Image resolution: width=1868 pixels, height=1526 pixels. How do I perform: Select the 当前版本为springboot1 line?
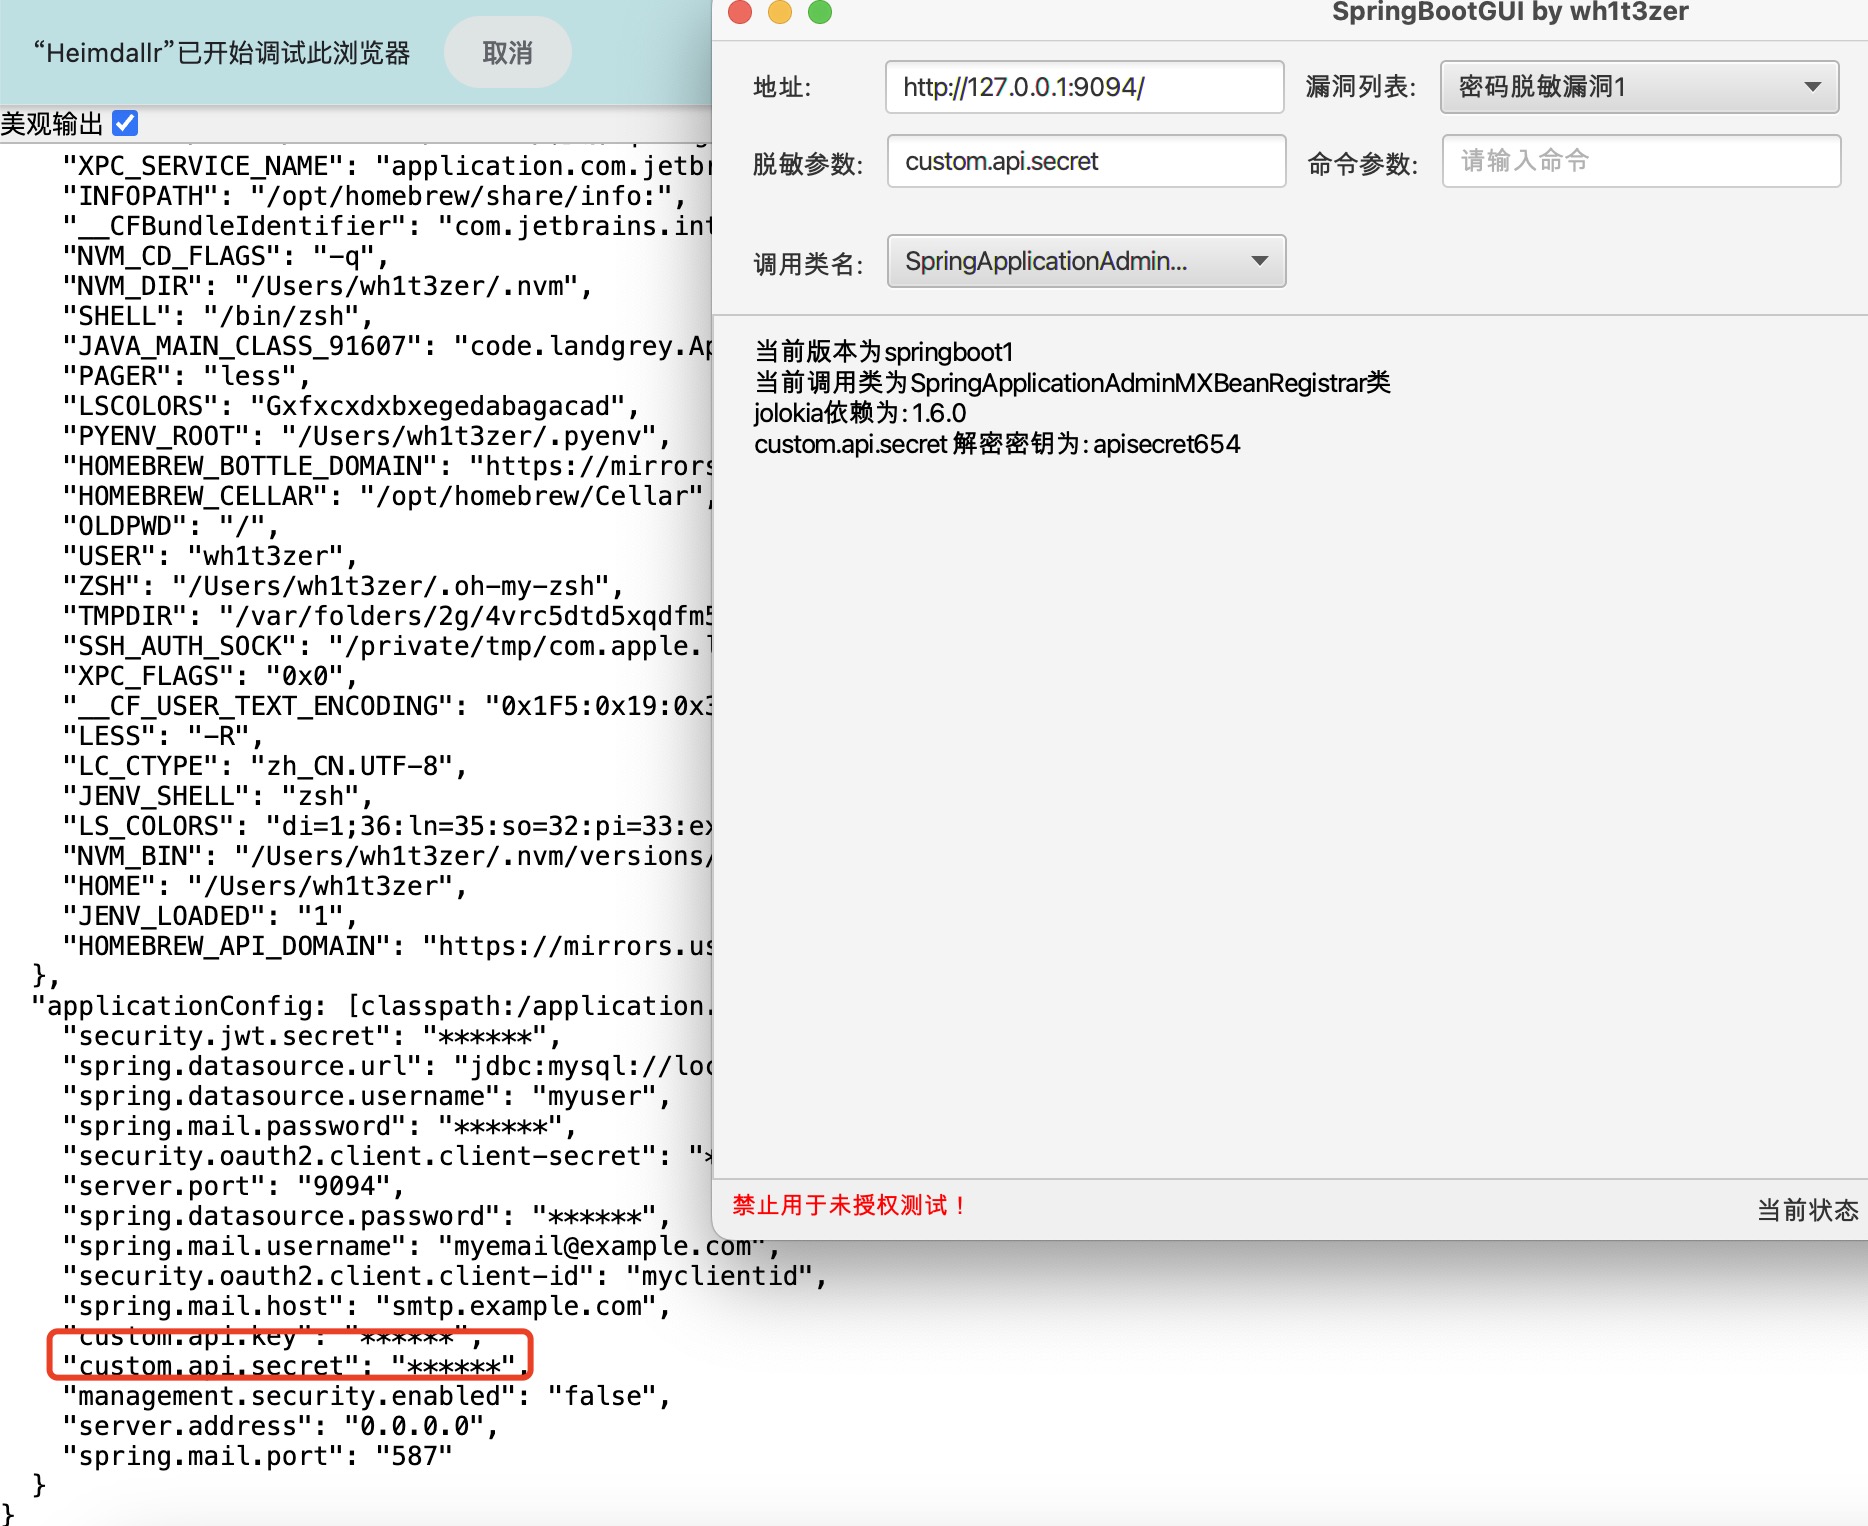(x=884, y=352)
